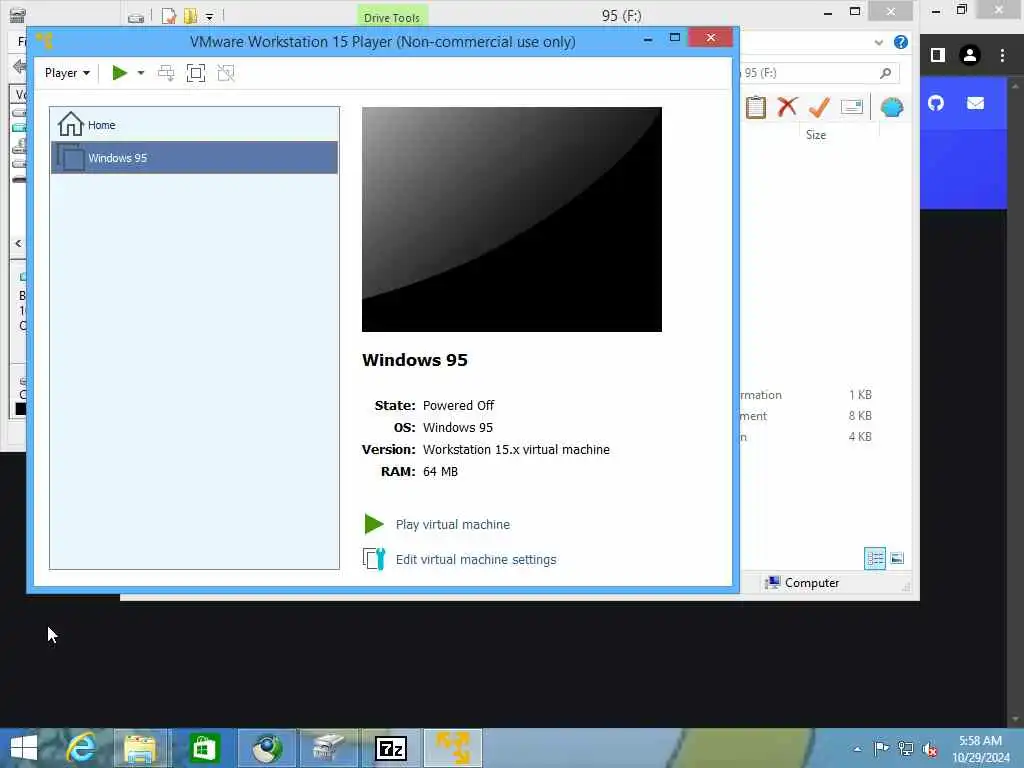Expand the Explorer ribbon chevron
Viewport: 1024px width, 768px height.
point(878,42)
